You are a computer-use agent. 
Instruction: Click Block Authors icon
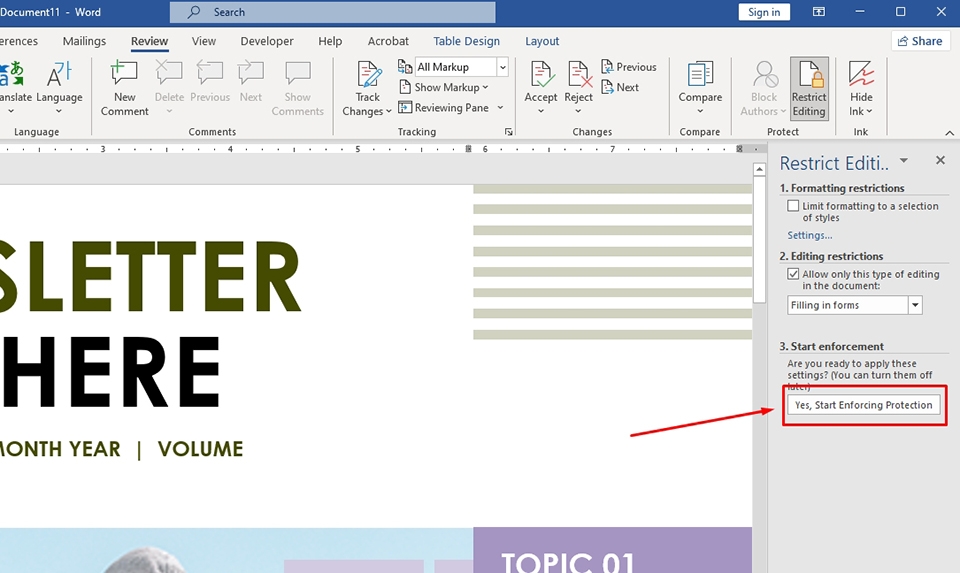[765, 75]
